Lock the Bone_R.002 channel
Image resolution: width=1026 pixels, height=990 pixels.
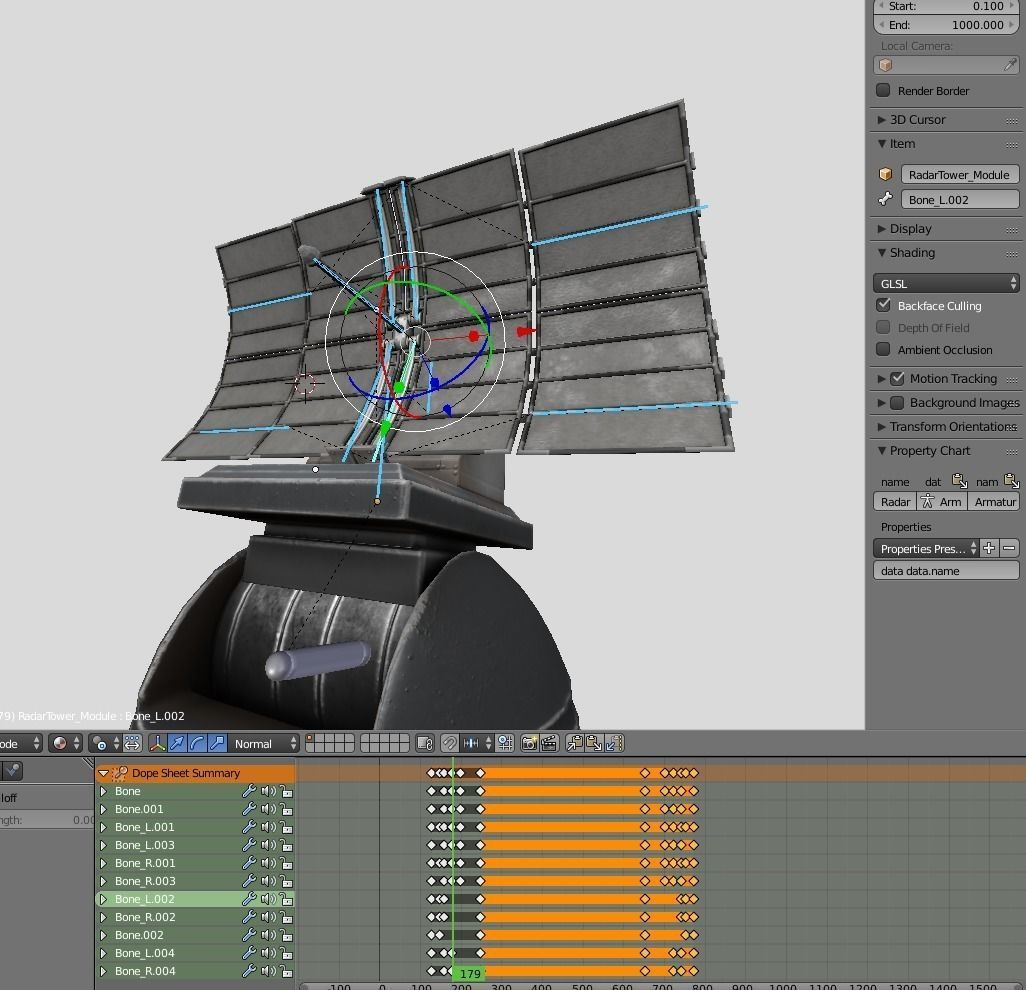point(286,917)
